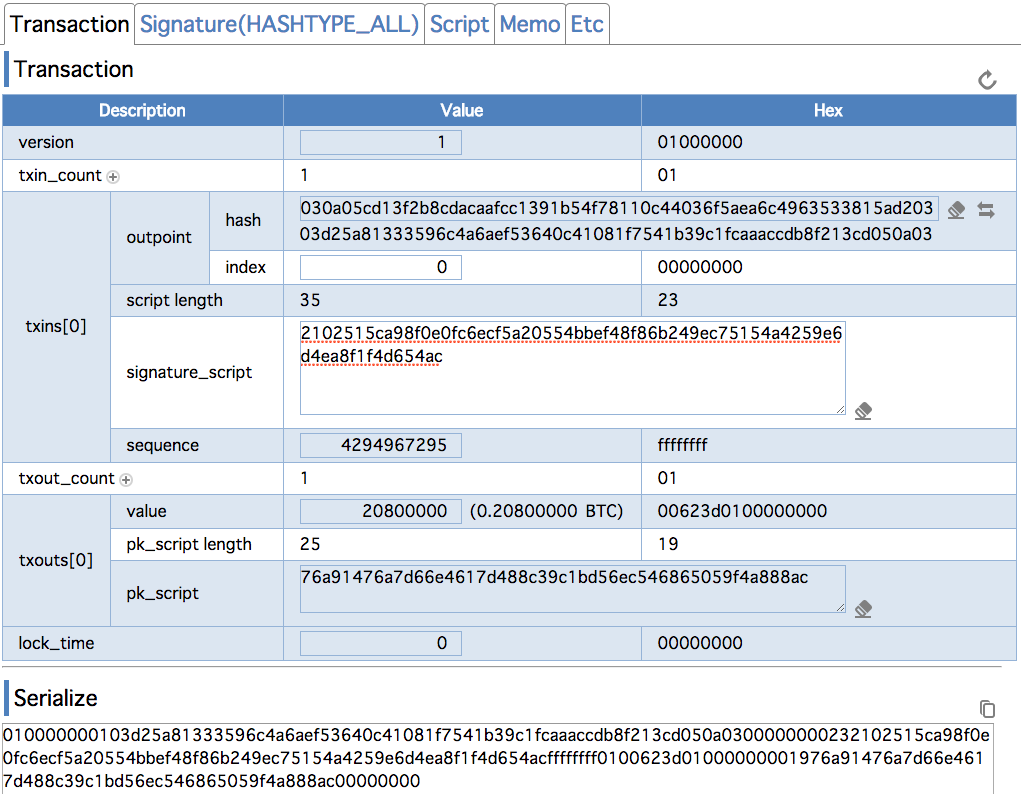Click the version value input field

[381, 143]
